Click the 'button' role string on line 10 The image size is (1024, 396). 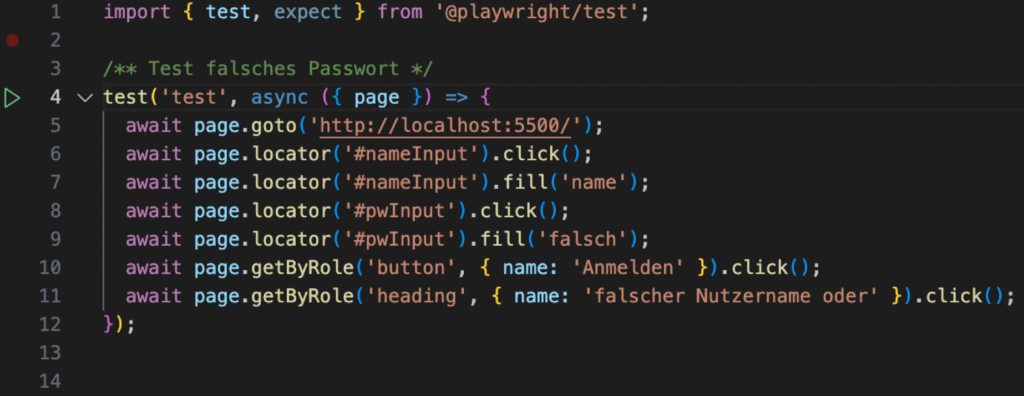pos(411,267)
